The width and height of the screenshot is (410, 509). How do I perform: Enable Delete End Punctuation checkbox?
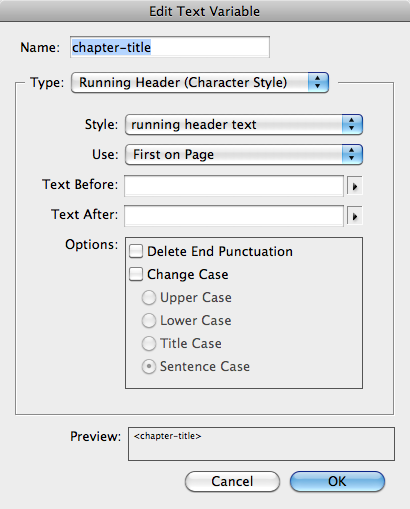coord(136,251)
